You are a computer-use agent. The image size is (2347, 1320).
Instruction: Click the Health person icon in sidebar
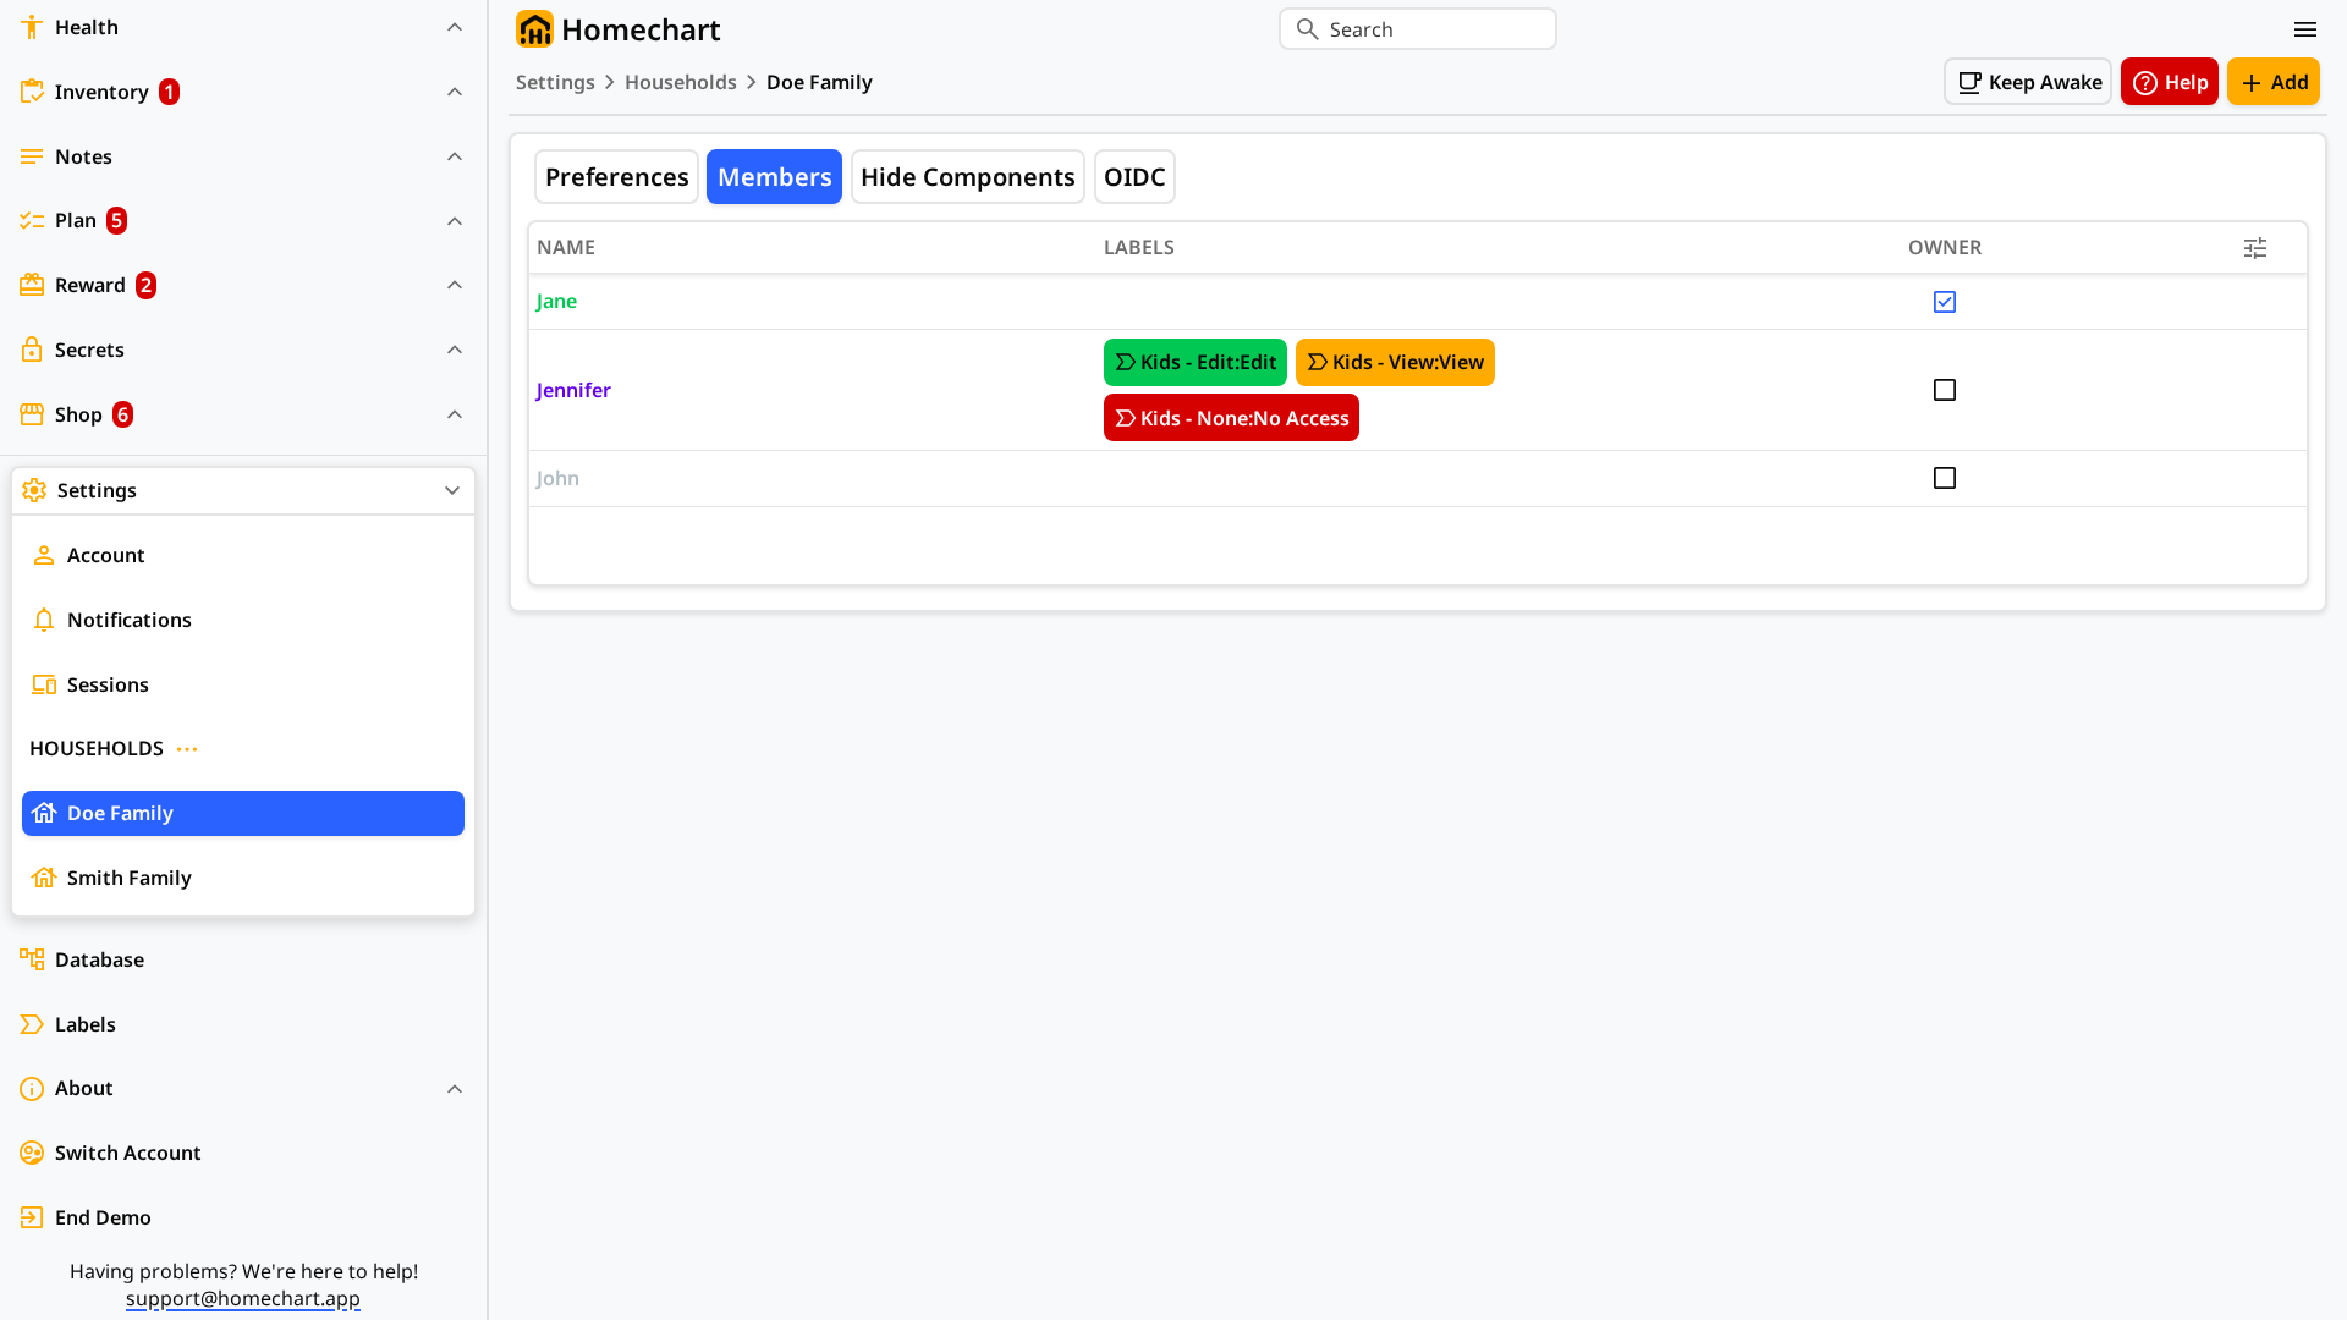click(x=32, y=27)
